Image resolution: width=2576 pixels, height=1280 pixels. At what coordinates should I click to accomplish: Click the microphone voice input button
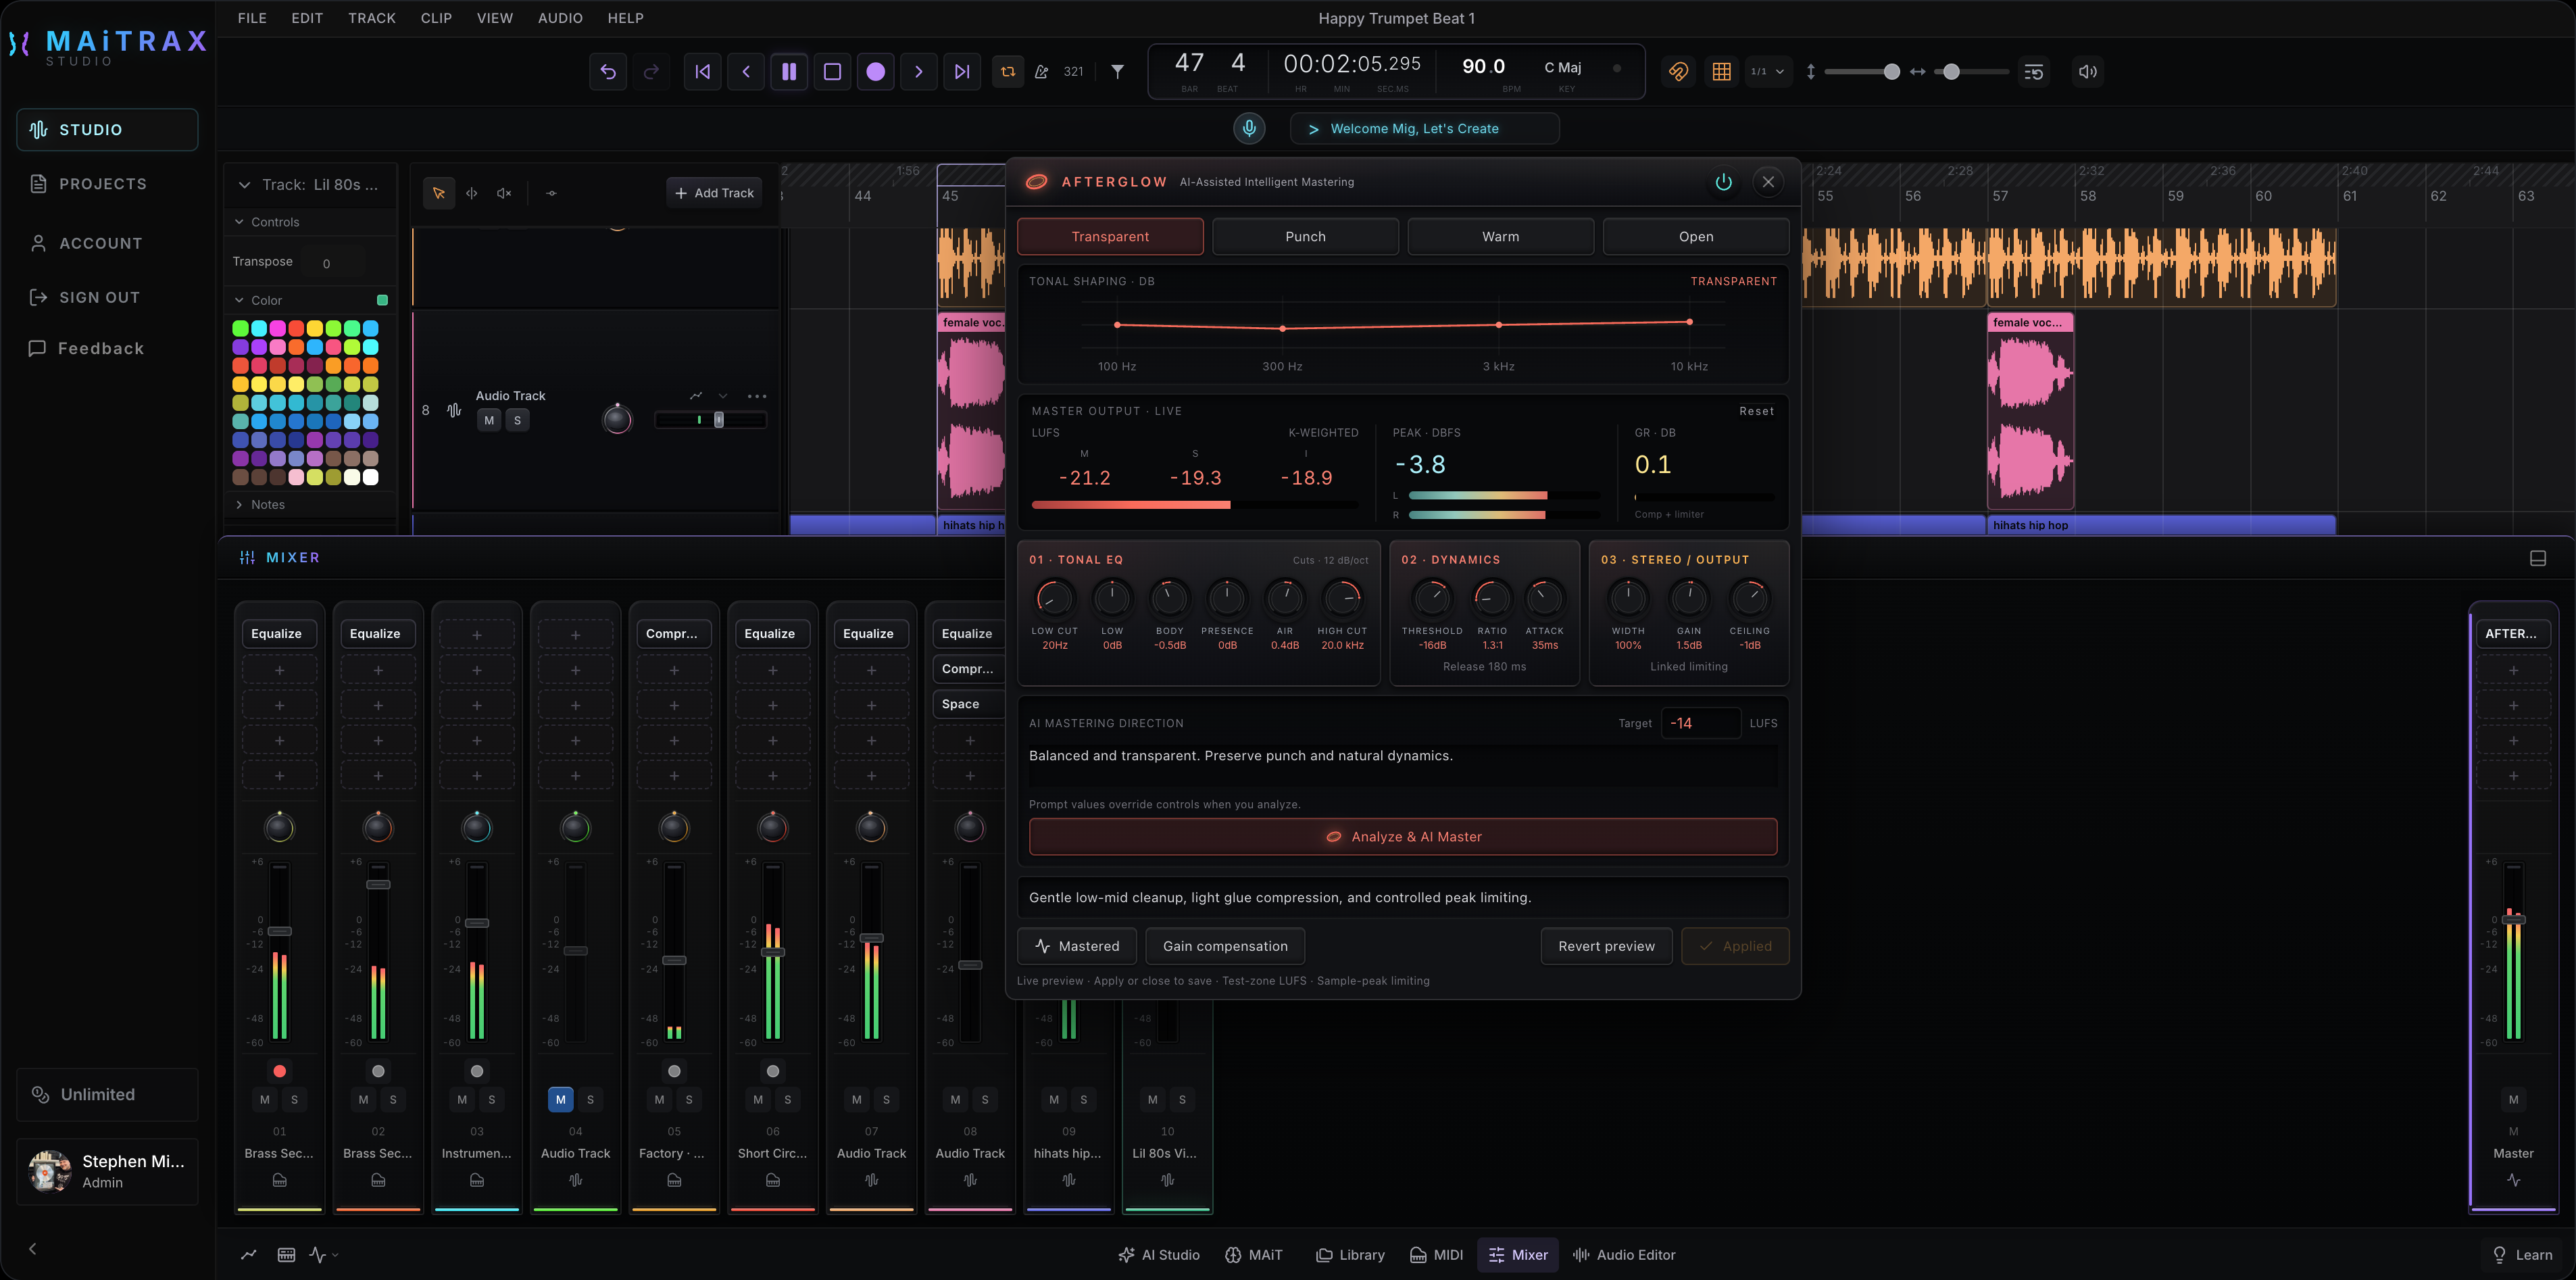1249,128
